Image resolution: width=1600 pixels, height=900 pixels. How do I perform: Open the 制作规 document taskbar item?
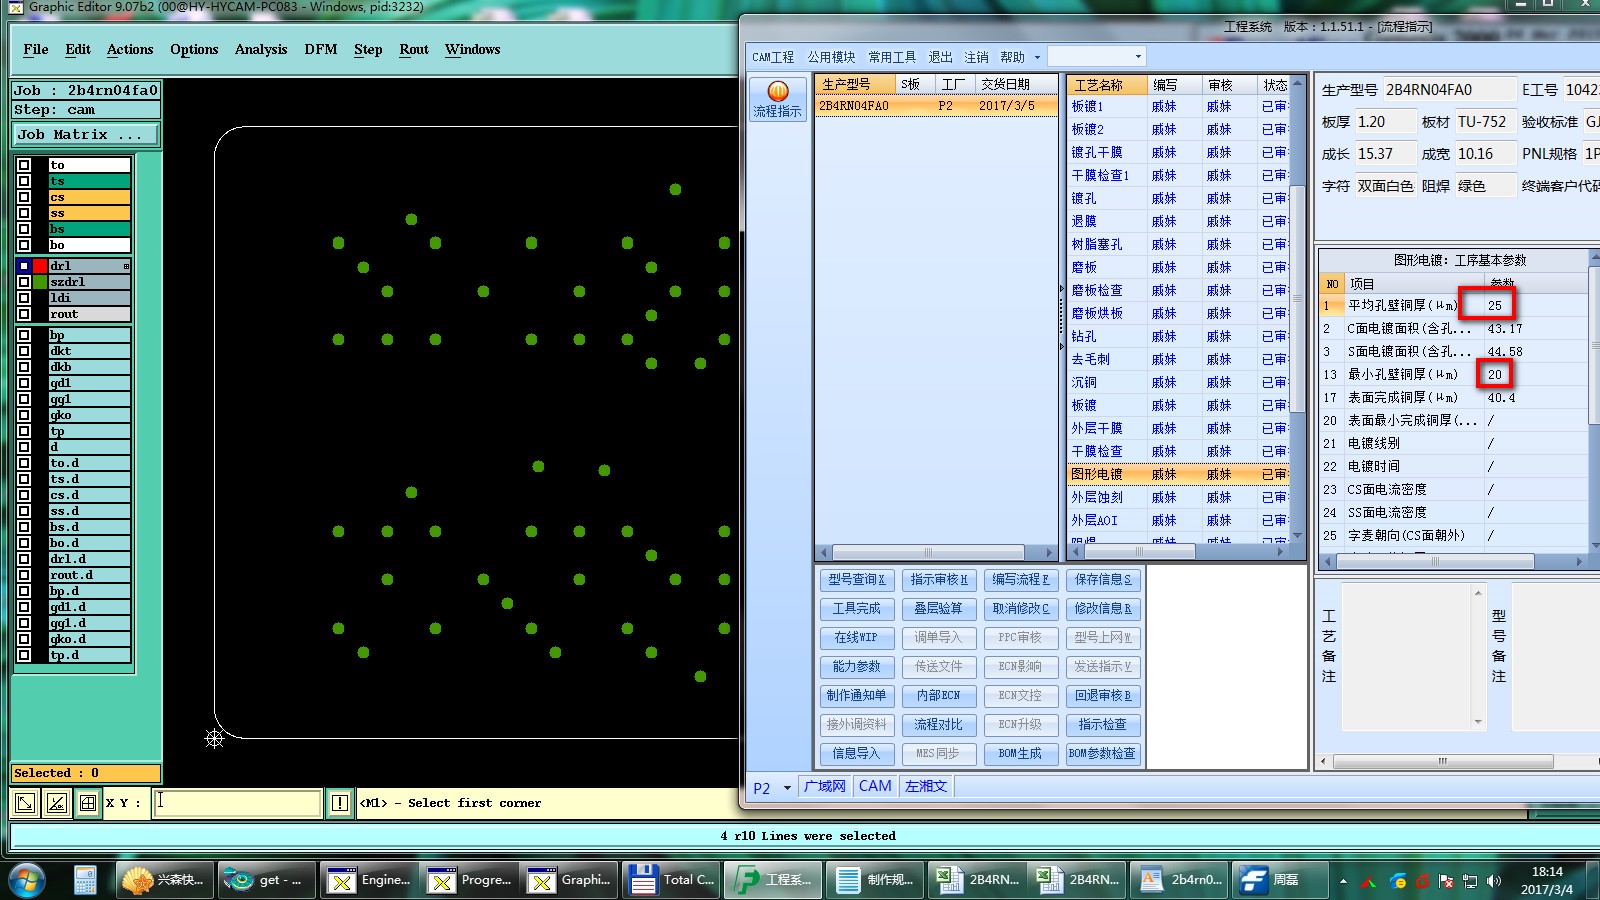pyautogui.click(x=876, y=880)
